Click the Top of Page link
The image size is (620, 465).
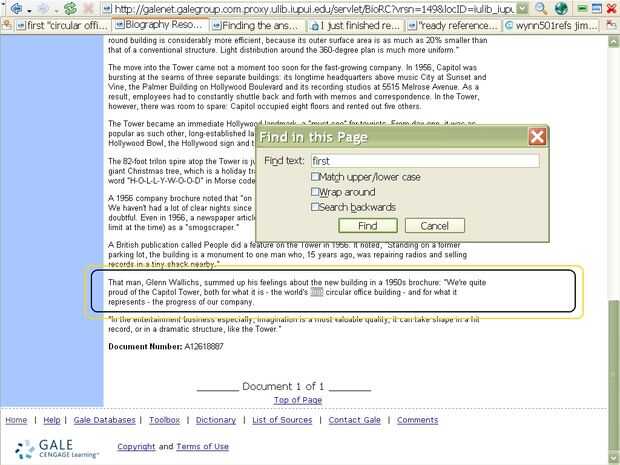(298, 400)
